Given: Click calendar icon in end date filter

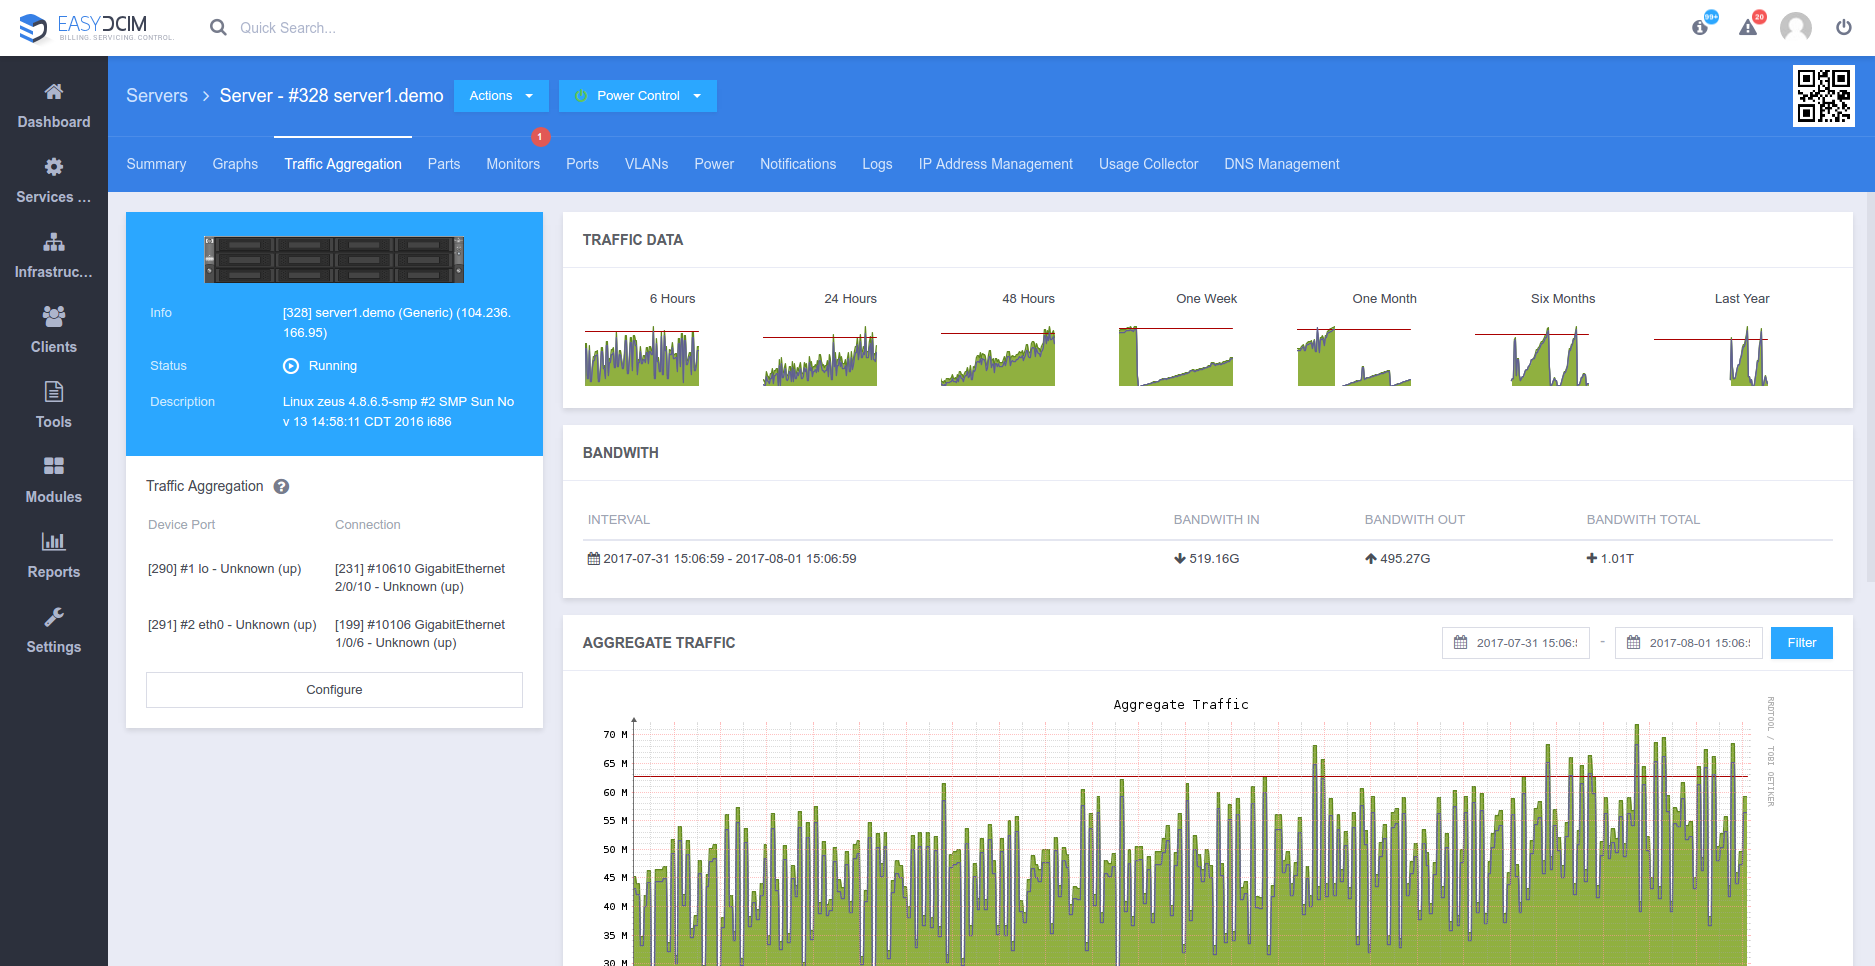Looking at the screenshot, I should click(x=1633, y=643).
